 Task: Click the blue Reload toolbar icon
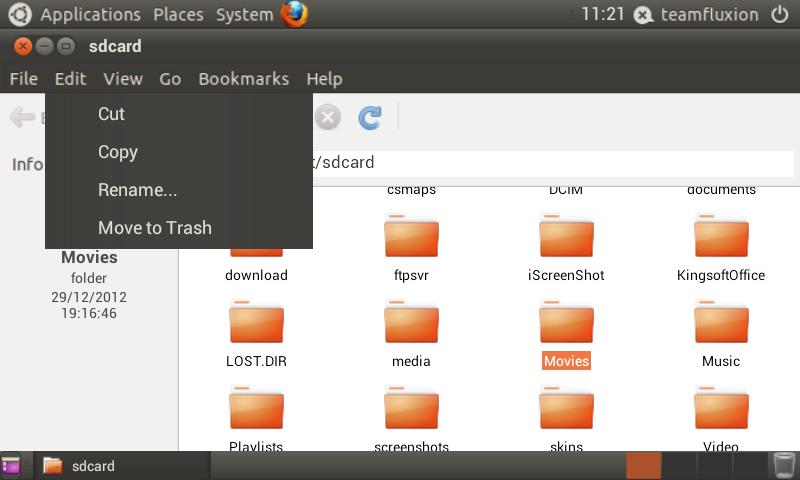coord(369,117)
